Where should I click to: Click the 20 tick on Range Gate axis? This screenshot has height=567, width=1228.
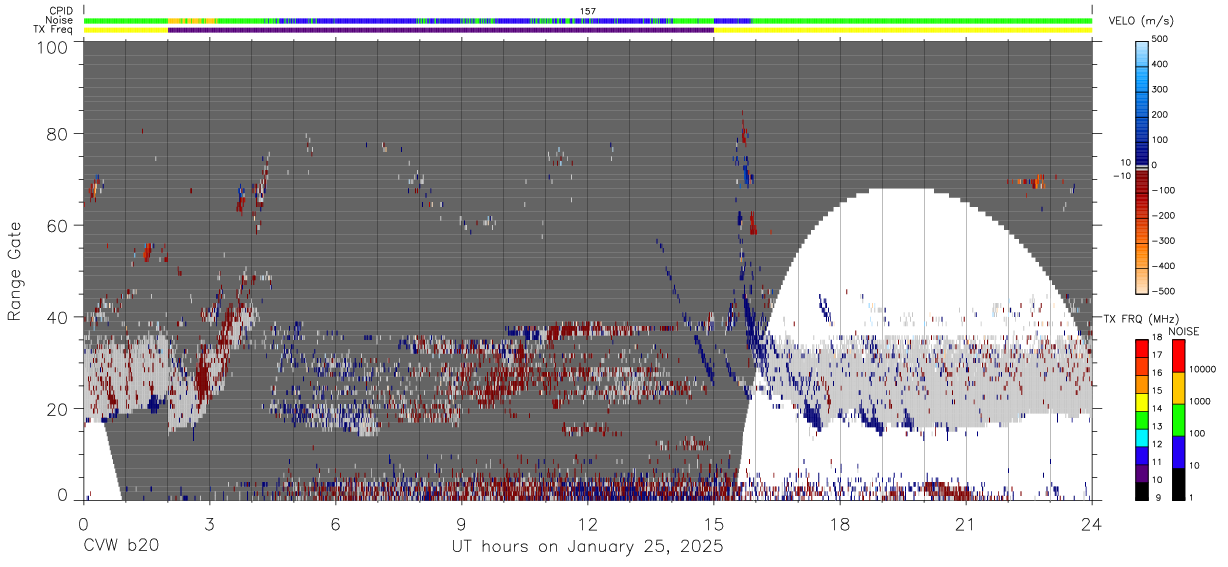tap(58, 409)
